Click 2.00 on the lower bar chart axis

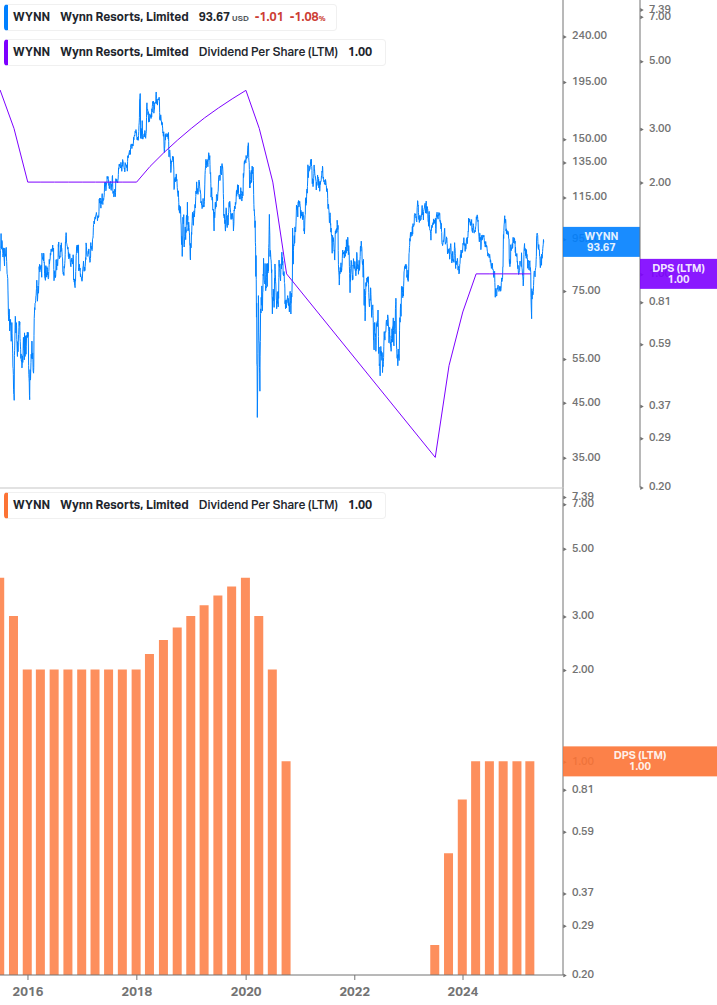click(583, 669)
